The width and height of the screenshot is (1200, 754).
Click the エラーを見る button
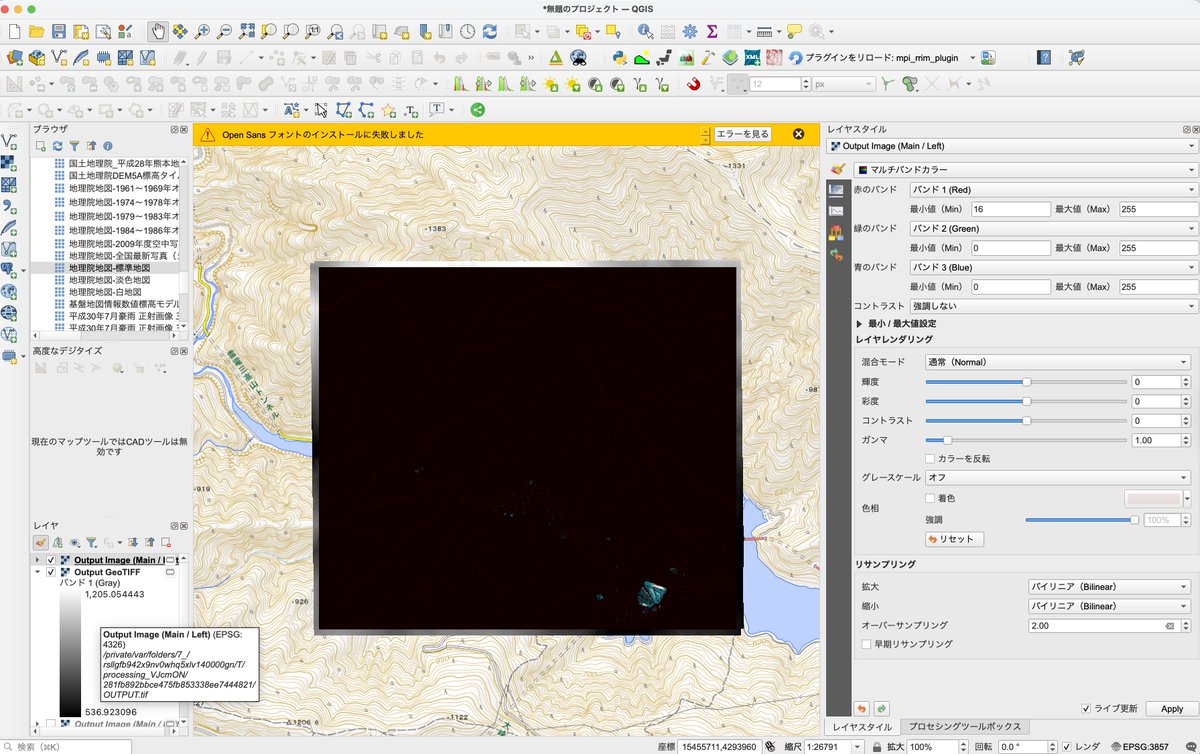click(x=743, y=133)
